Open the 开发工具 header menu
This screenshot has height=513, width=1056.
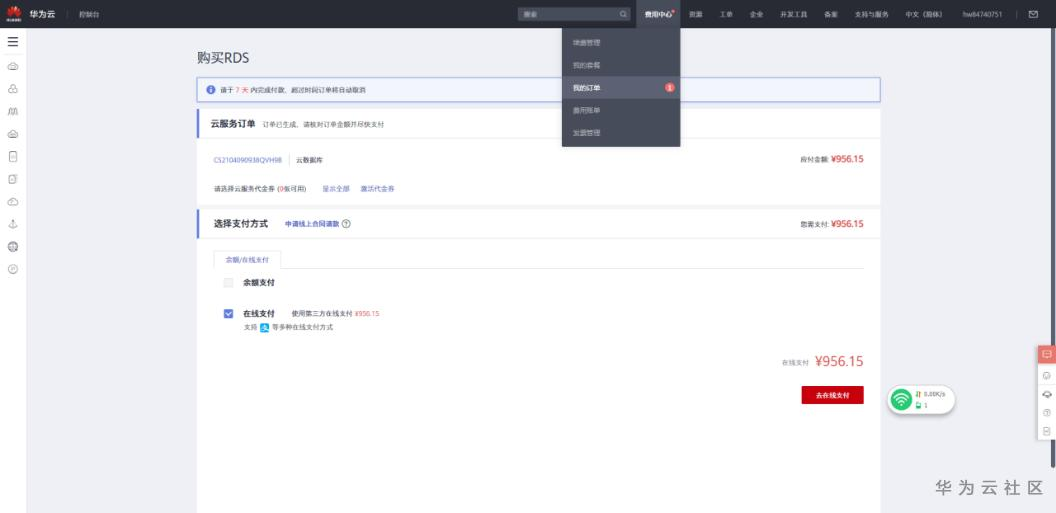click(x=793, y=14)
